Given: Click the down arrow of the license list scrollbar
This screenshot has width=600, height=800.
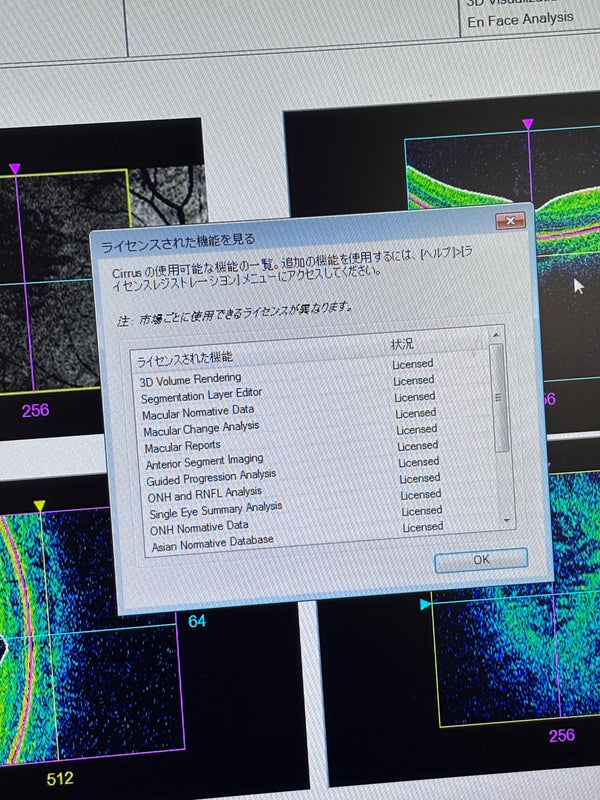Looking at the screenshot, I should [x=506, y=520].
